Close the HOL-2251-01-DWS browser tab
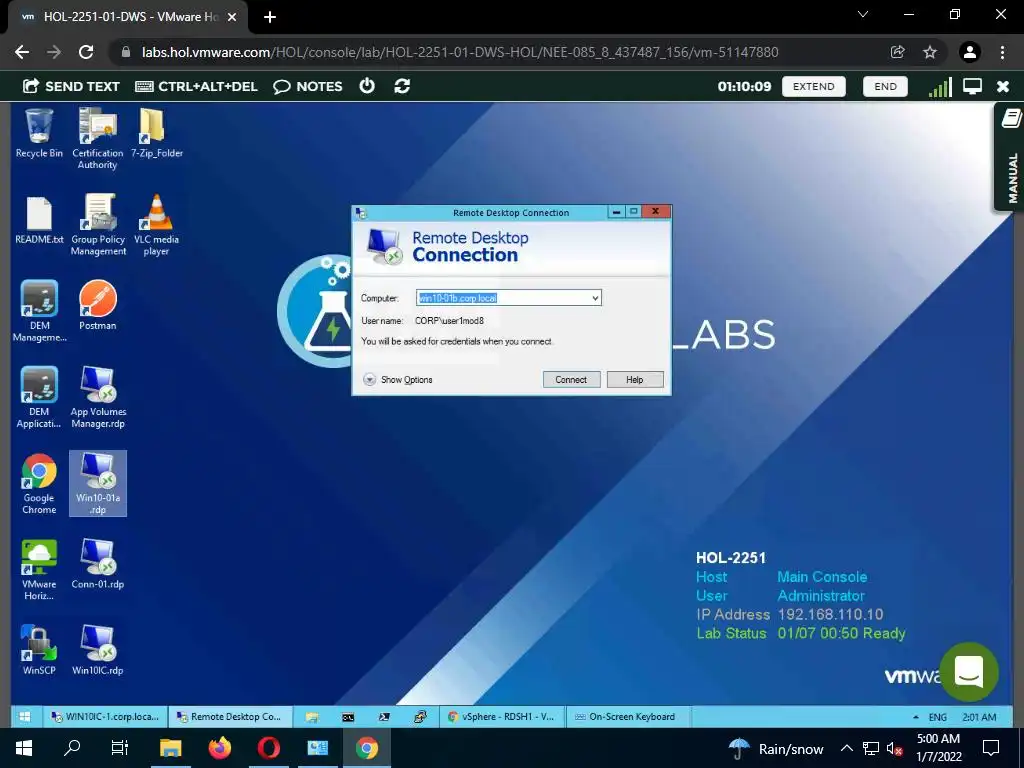 (x=232, y=17)
